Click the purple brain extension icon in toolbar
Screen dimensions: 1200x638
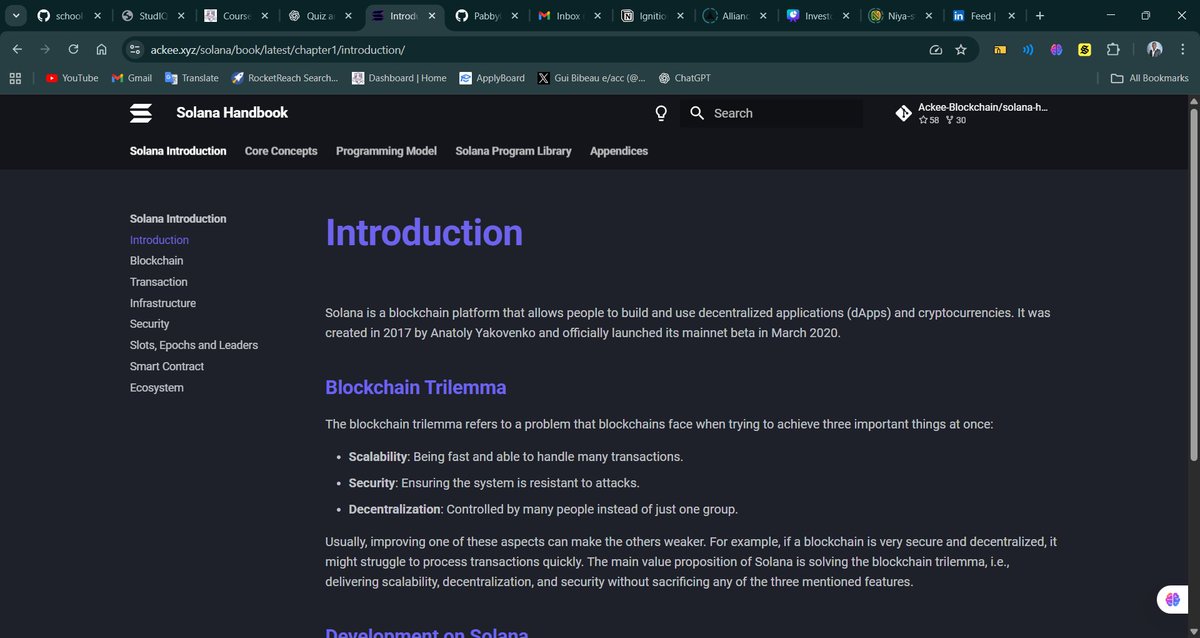[1056, 49]
